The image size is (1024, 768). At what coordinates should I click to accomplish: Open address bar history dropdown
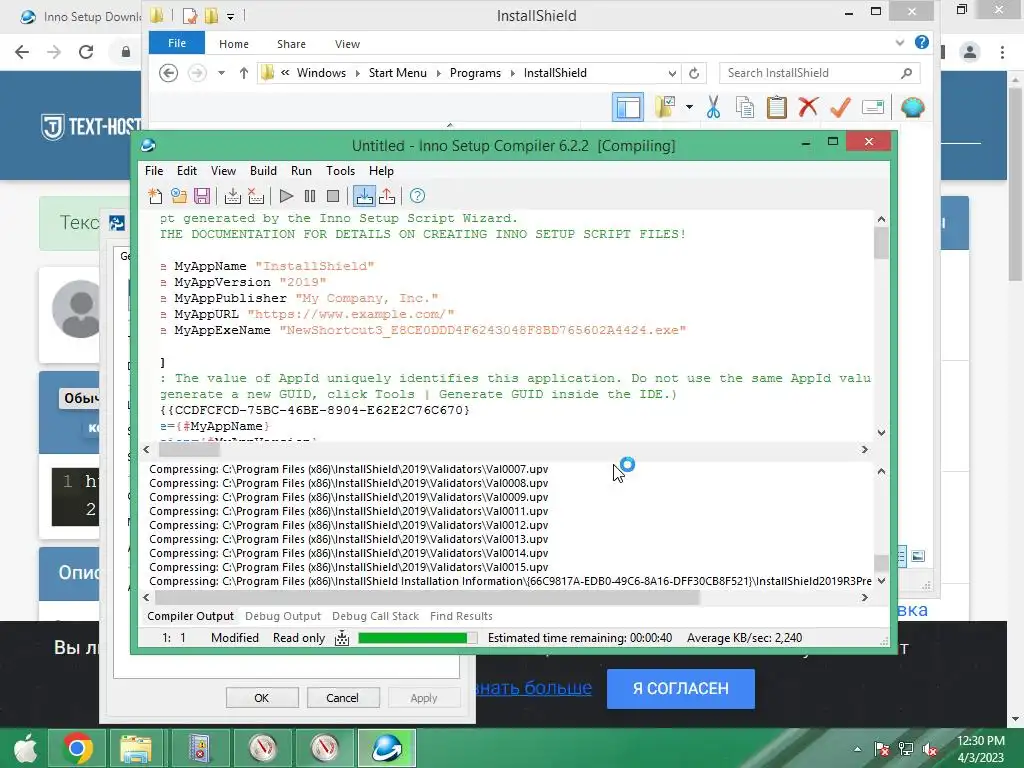click(672, 73)
